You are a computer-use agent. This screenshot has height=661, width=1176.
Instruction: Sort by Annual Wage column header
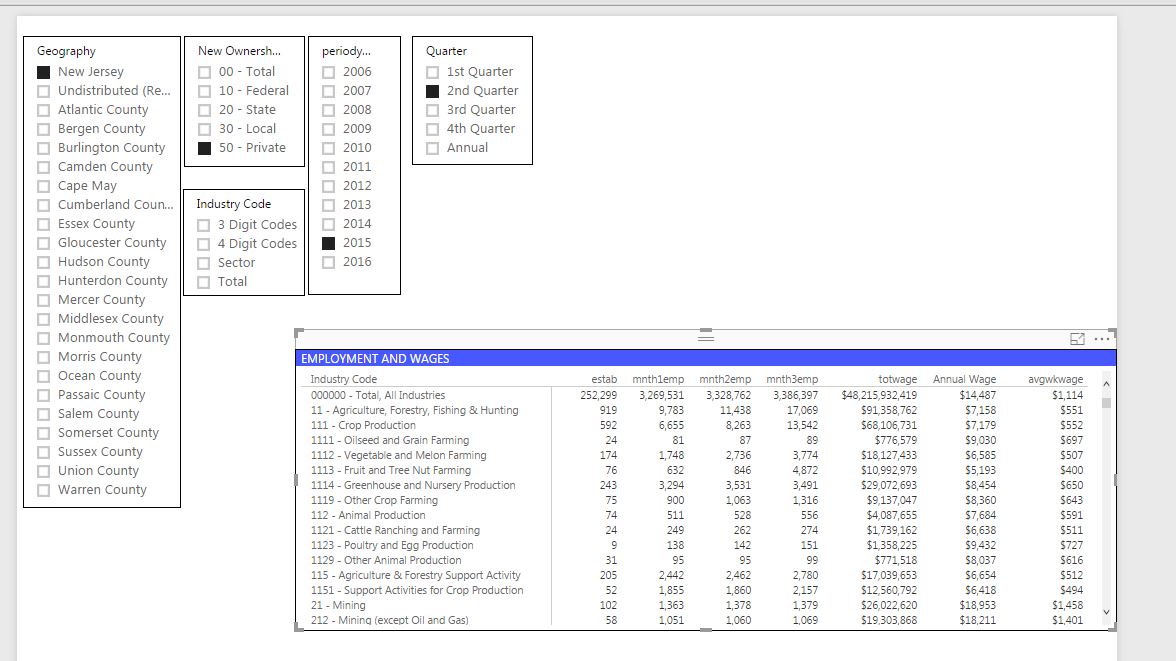point(964,379)
